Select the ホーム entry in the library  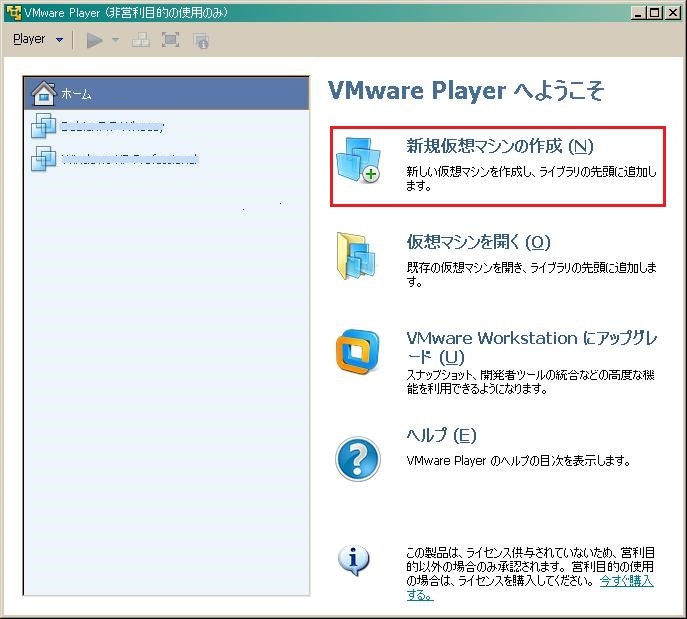point(166,93)
